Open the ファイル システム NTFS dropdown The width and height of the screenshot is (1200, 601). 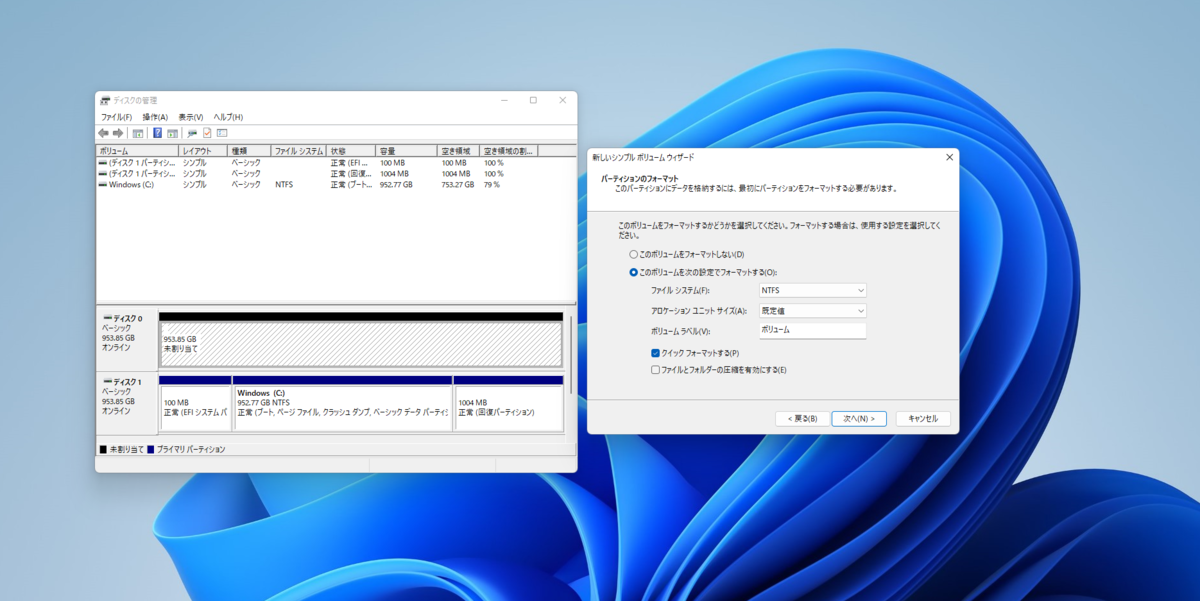click(812, 290)
